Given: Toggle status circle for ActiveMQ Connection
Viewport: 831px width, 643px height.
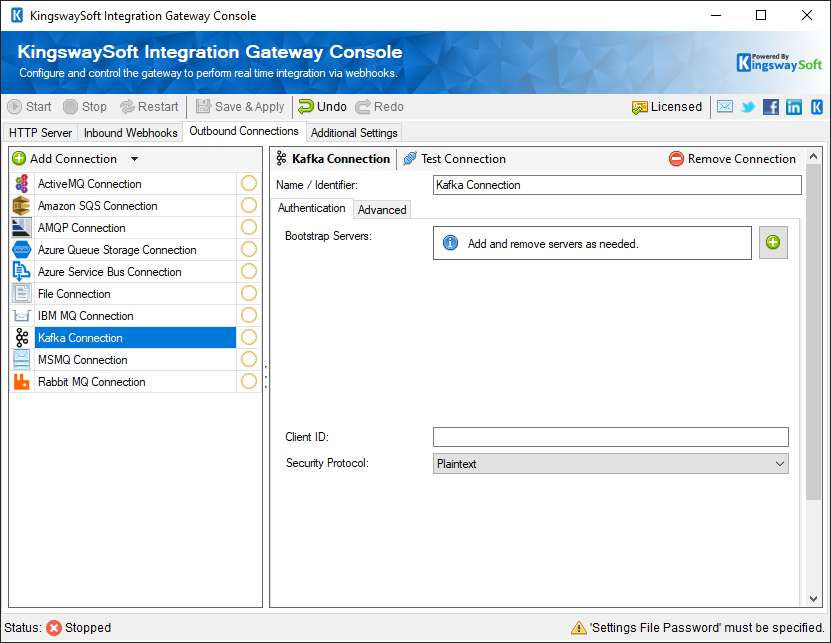Looking at the screenshot, I should coord(249,183).
